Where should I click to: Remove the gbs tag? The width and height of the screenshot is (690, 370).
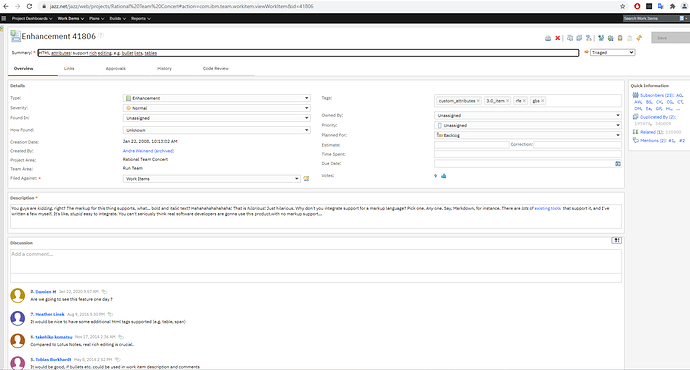[x=543, y=101]
